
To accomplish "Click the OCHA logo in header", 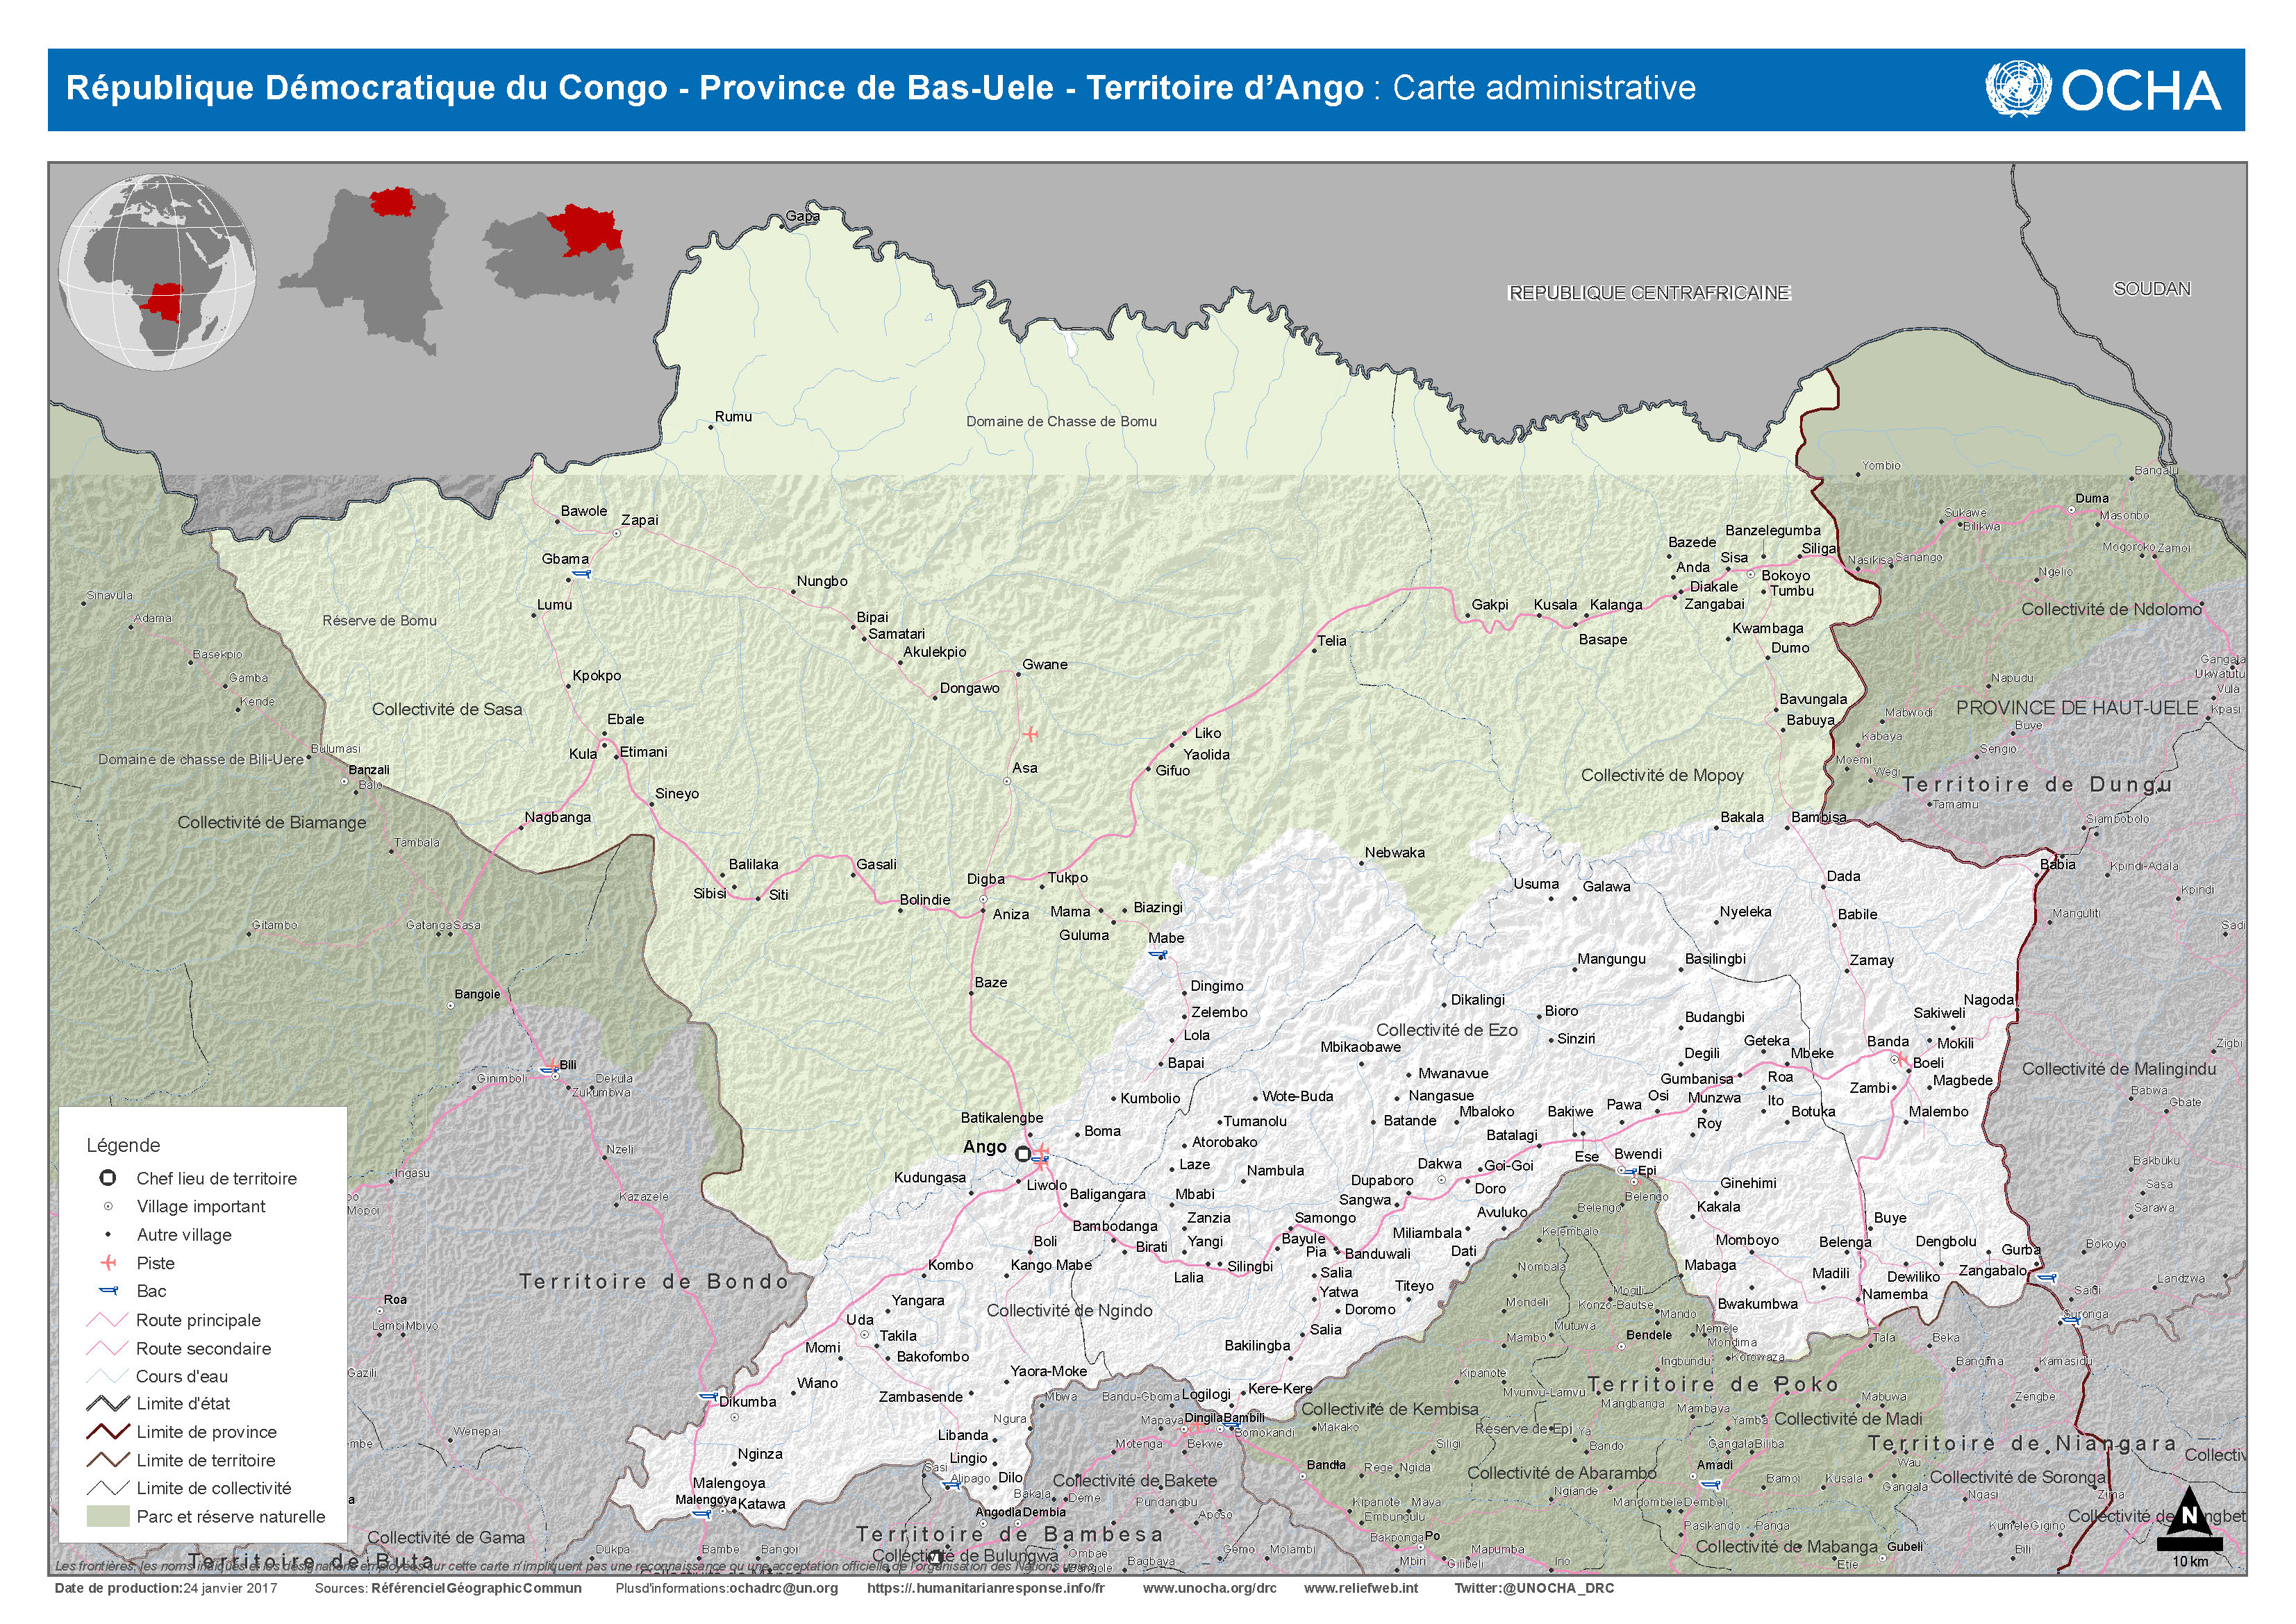I will (x=2103, y=90).
